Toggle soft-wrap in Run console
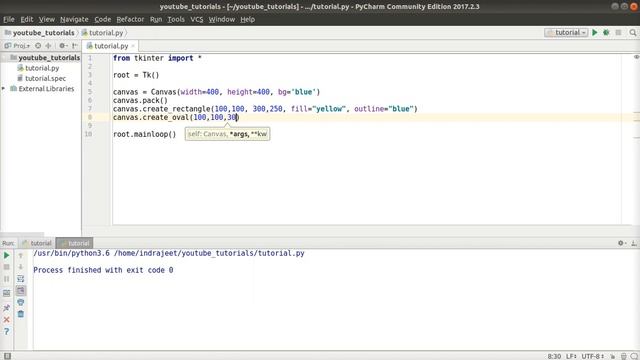Screen dimensions: 640x360 coord(20,279)
